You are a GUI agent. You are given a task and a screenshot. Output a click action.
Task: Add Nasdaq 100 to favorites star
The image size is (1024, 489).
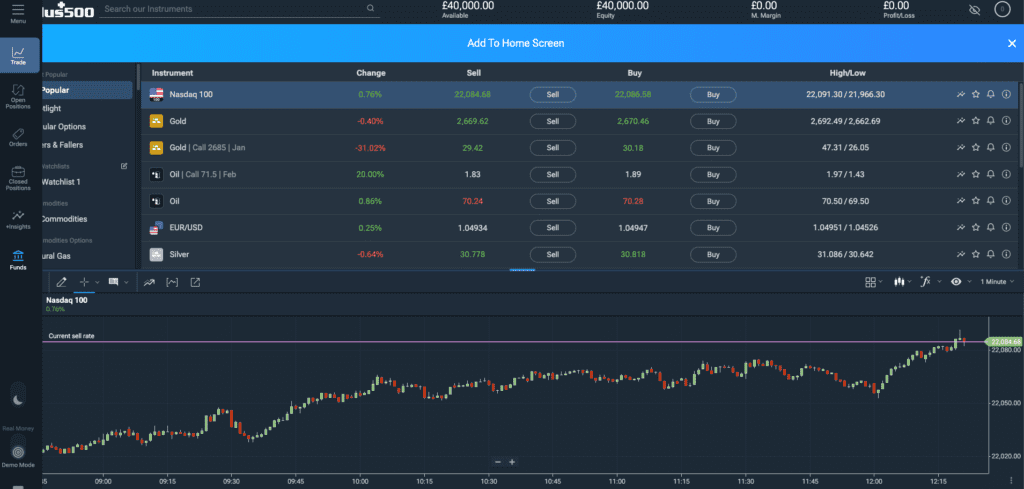pos(976,95)
